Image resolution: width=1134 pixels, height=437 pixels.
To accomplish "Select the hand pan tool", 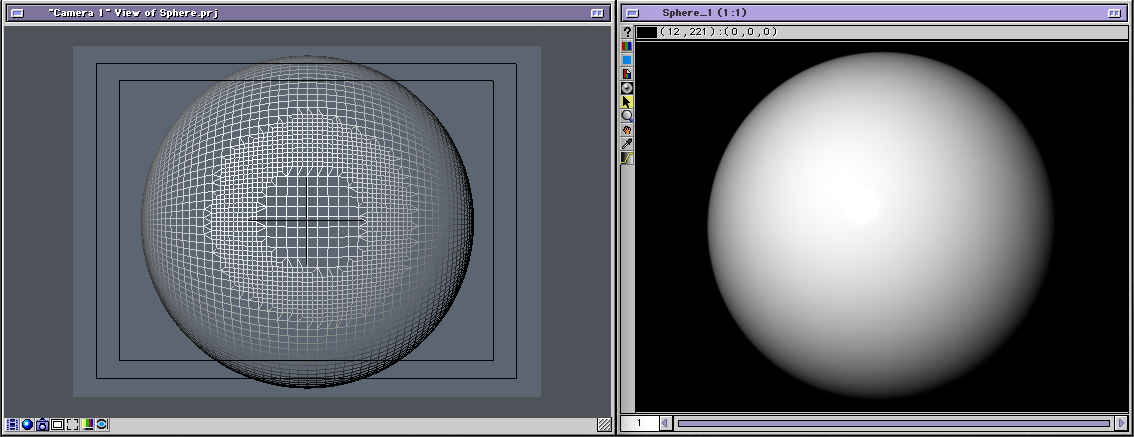I will tap(627, 130).
